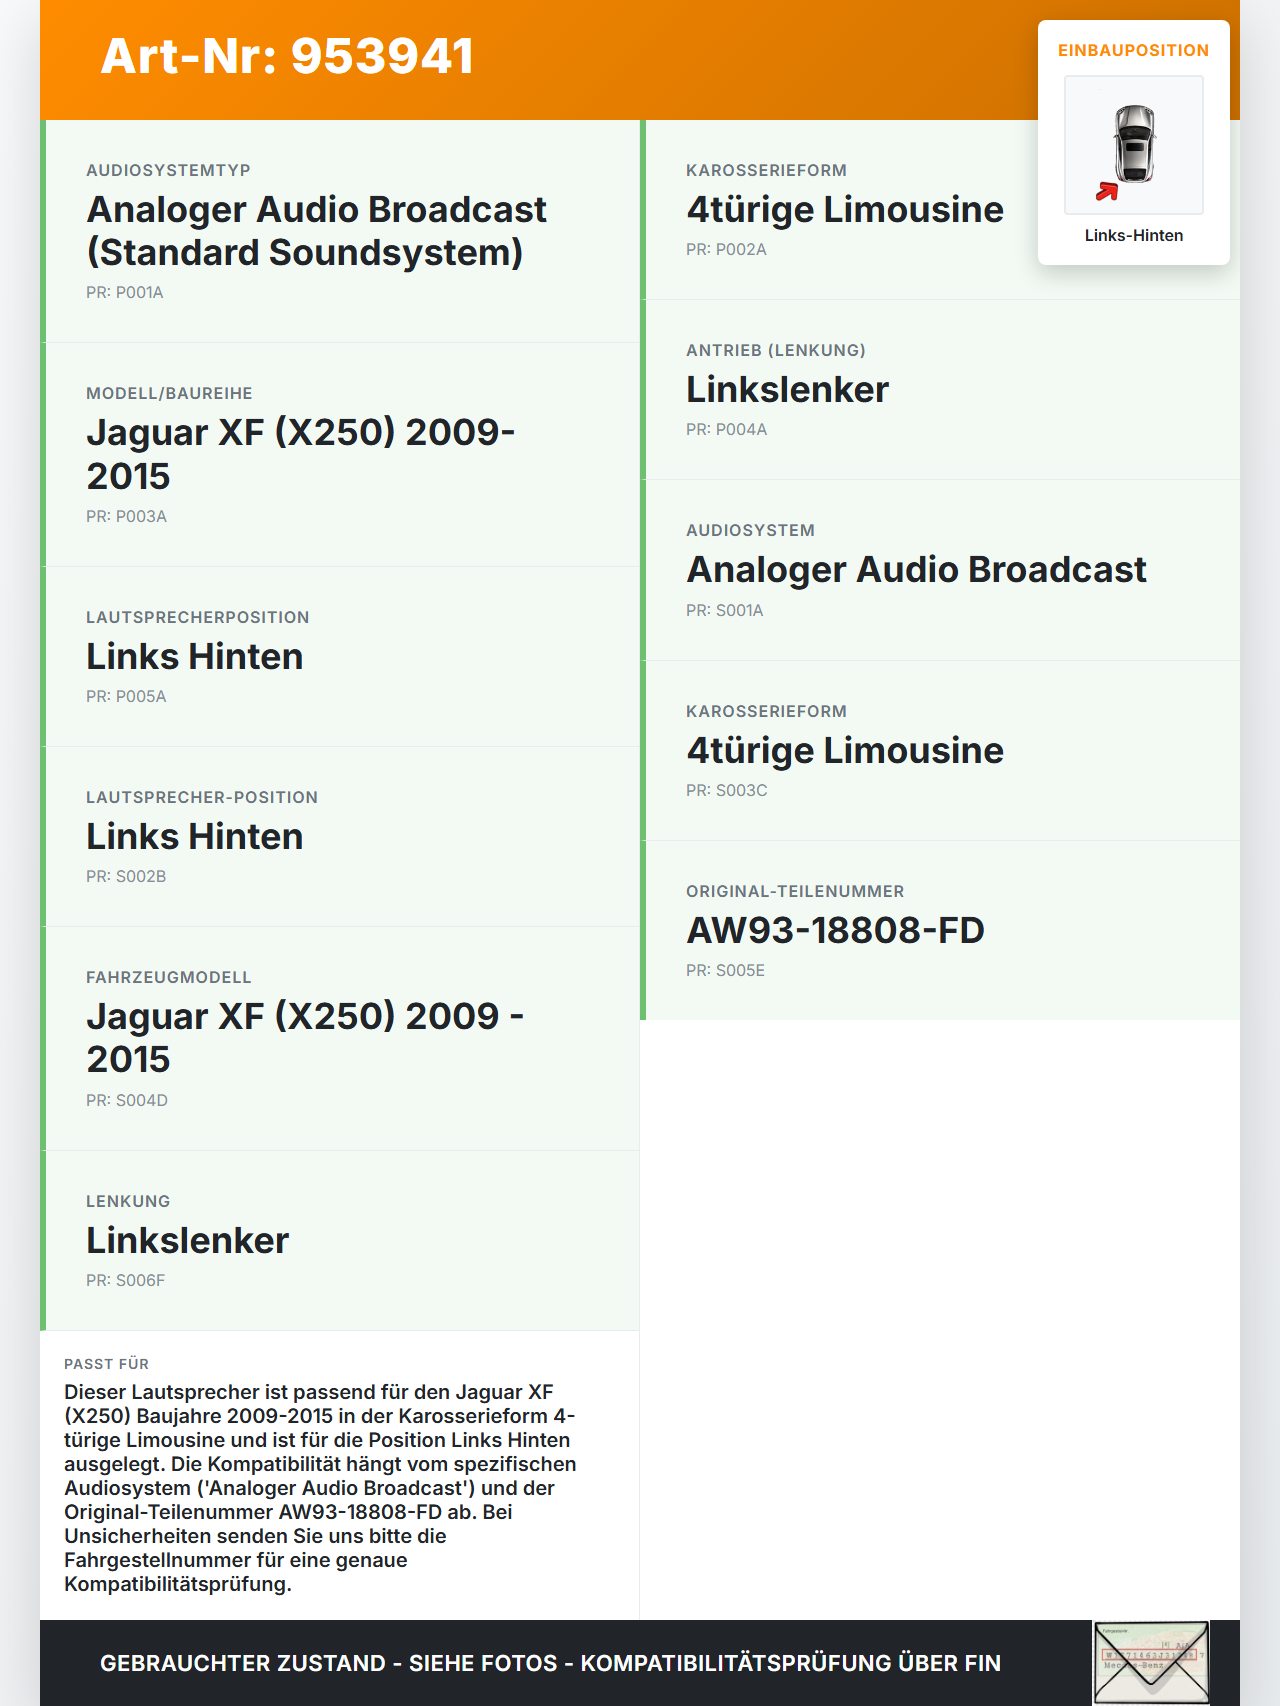
Task: Click the 'Links-Hinten' caption under the car
Action: click(x=1133, y=235)
